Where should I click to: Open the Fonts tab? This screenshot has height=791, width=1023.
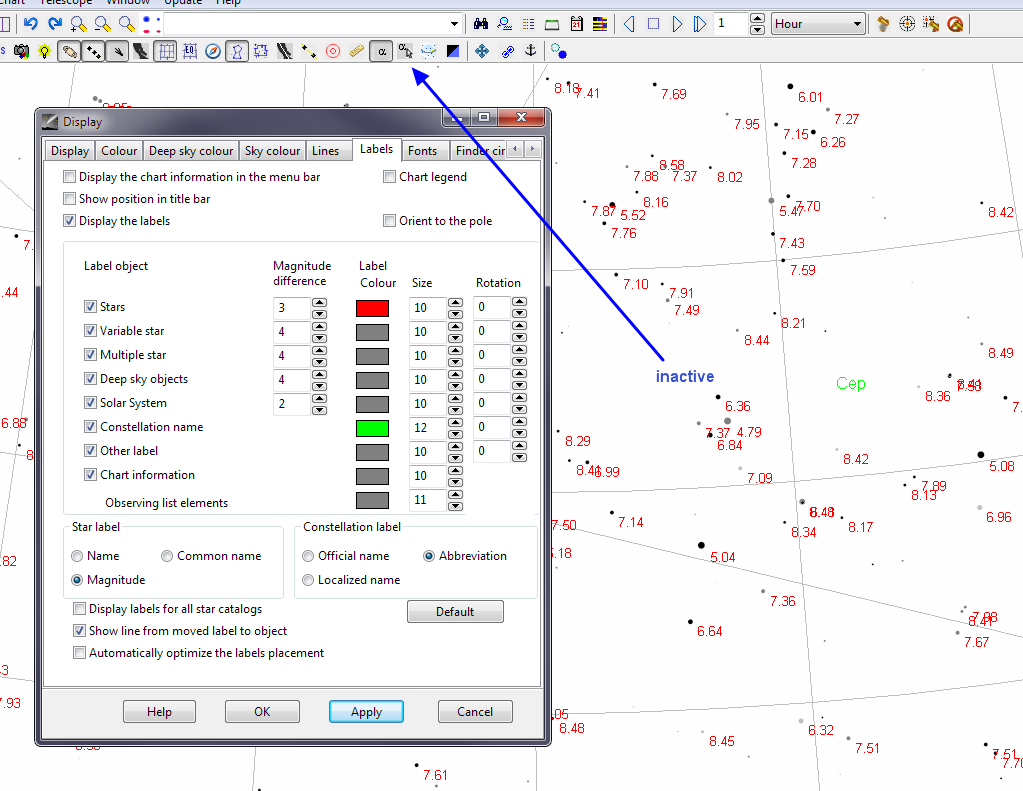click(x=422, y=151)
